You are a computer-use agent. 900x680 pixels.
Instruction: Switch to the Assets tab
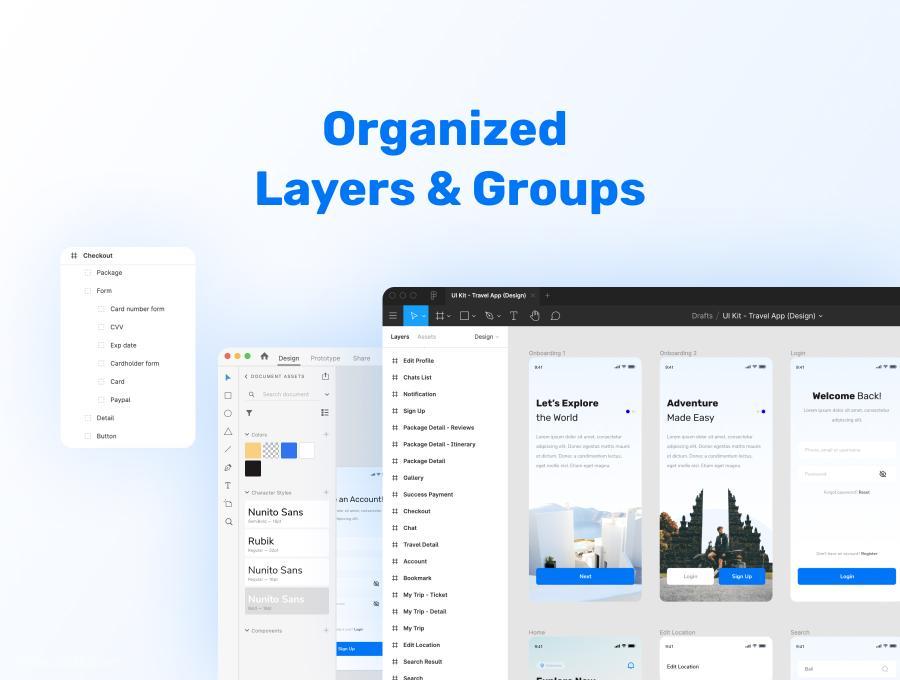[x=426, y=337]
